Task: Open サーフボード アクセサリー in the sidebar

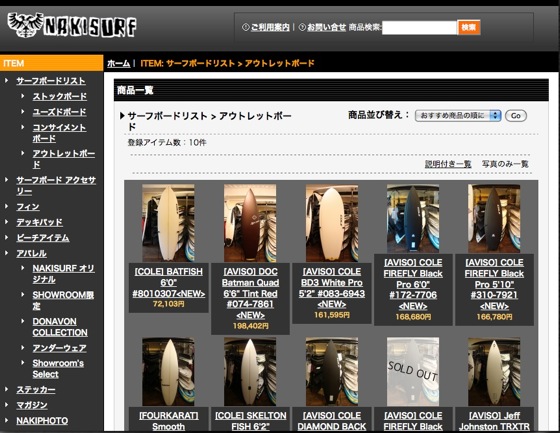Action: [x=56, y=185]
